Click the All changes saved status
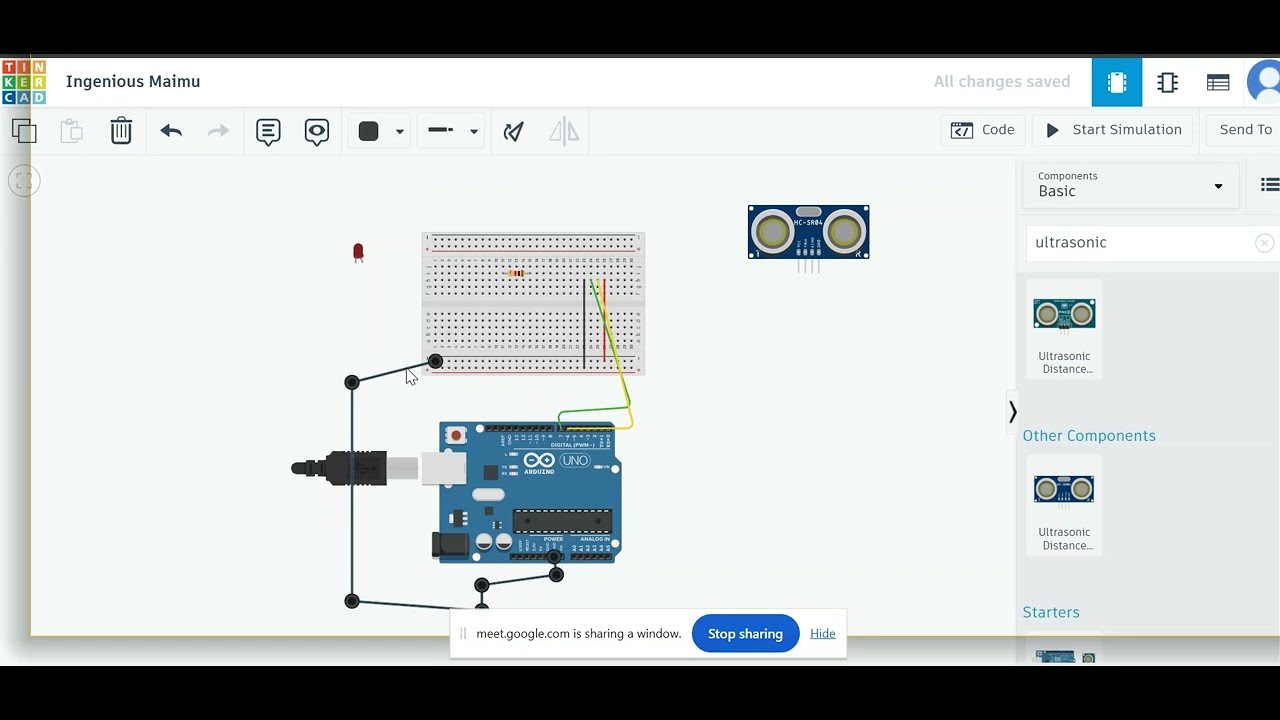Screen dimensions: 1280x720 point(1002,82)
